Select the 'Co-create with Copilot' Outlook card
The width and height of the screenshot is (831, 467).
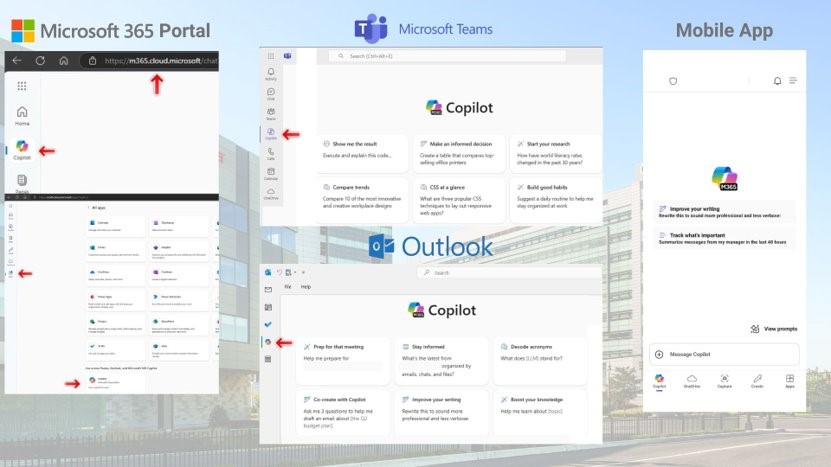point(343,412)
